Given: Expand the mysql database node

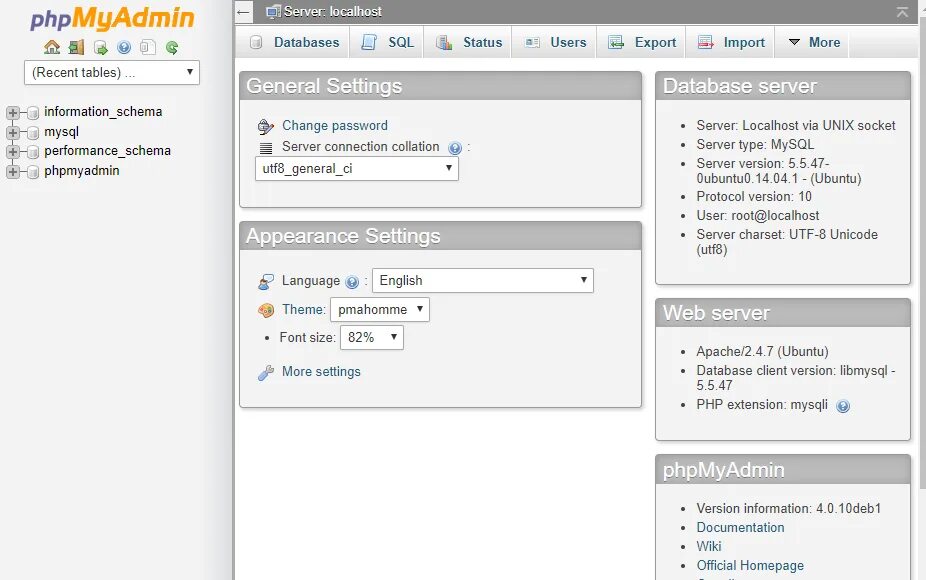Looking at the screenshot, I should (12, 132).
